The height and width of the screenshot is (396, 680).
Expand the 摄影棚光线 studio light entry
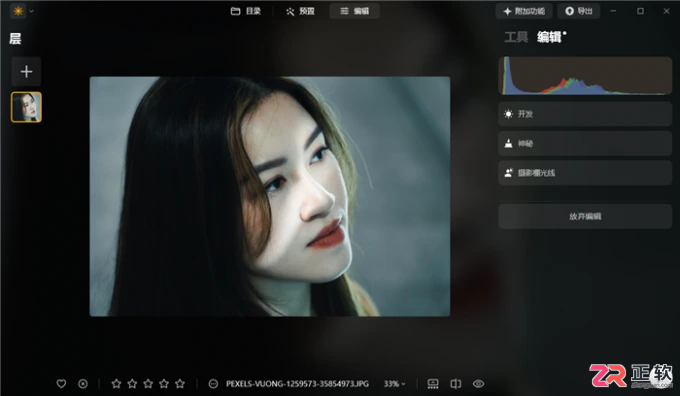click(x=585, y=173)
